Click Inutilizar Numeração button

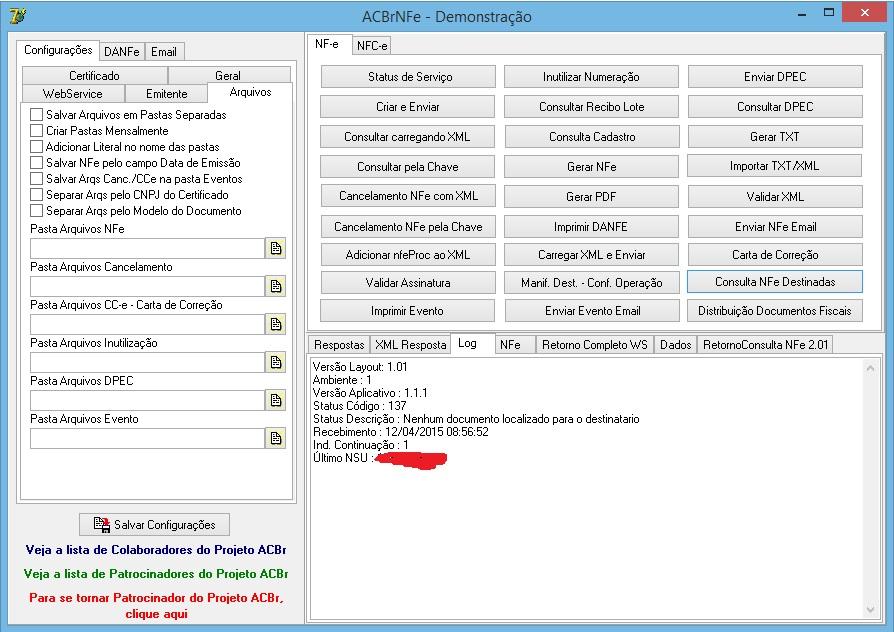click(x=591, y=76)
